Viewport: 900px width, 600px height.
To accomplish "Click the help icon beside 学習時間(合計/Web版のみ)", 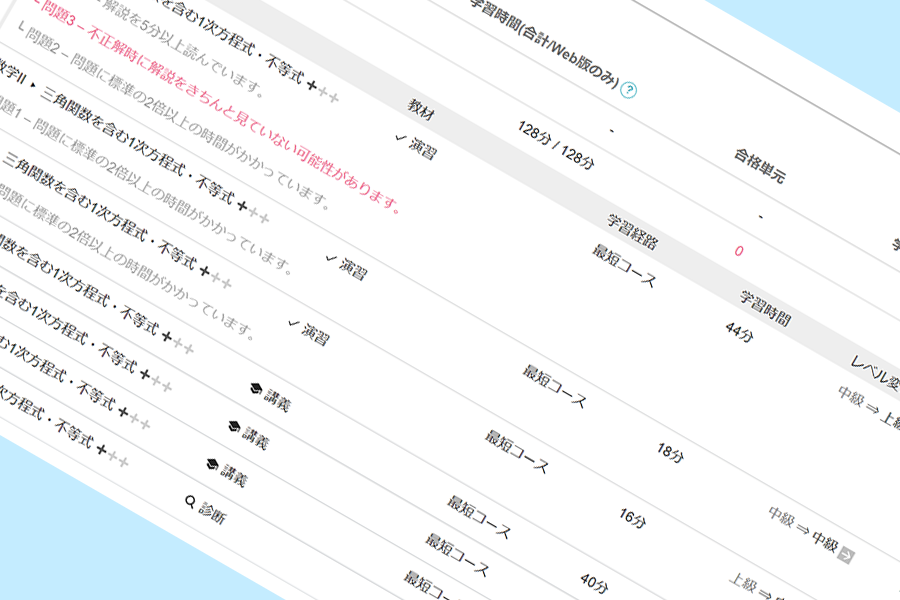I will pos(629,92).
